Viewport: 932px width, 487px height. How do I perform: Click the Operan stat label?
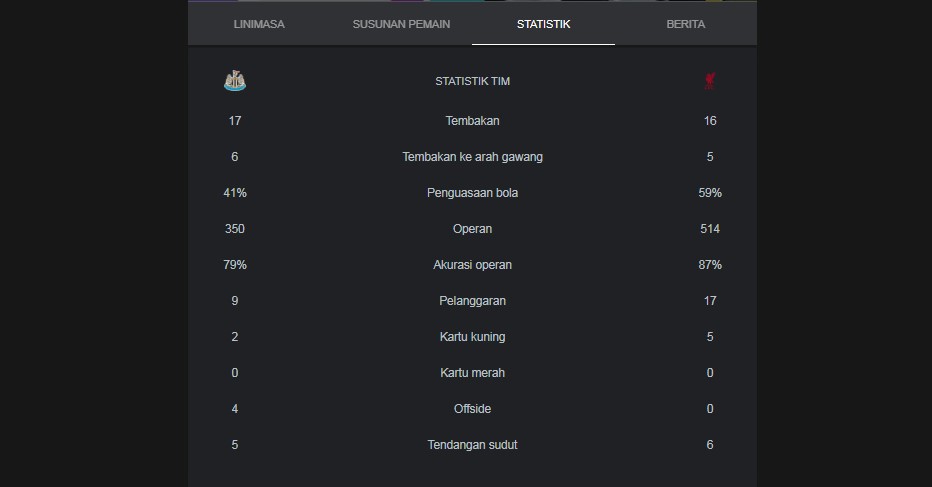473,229
